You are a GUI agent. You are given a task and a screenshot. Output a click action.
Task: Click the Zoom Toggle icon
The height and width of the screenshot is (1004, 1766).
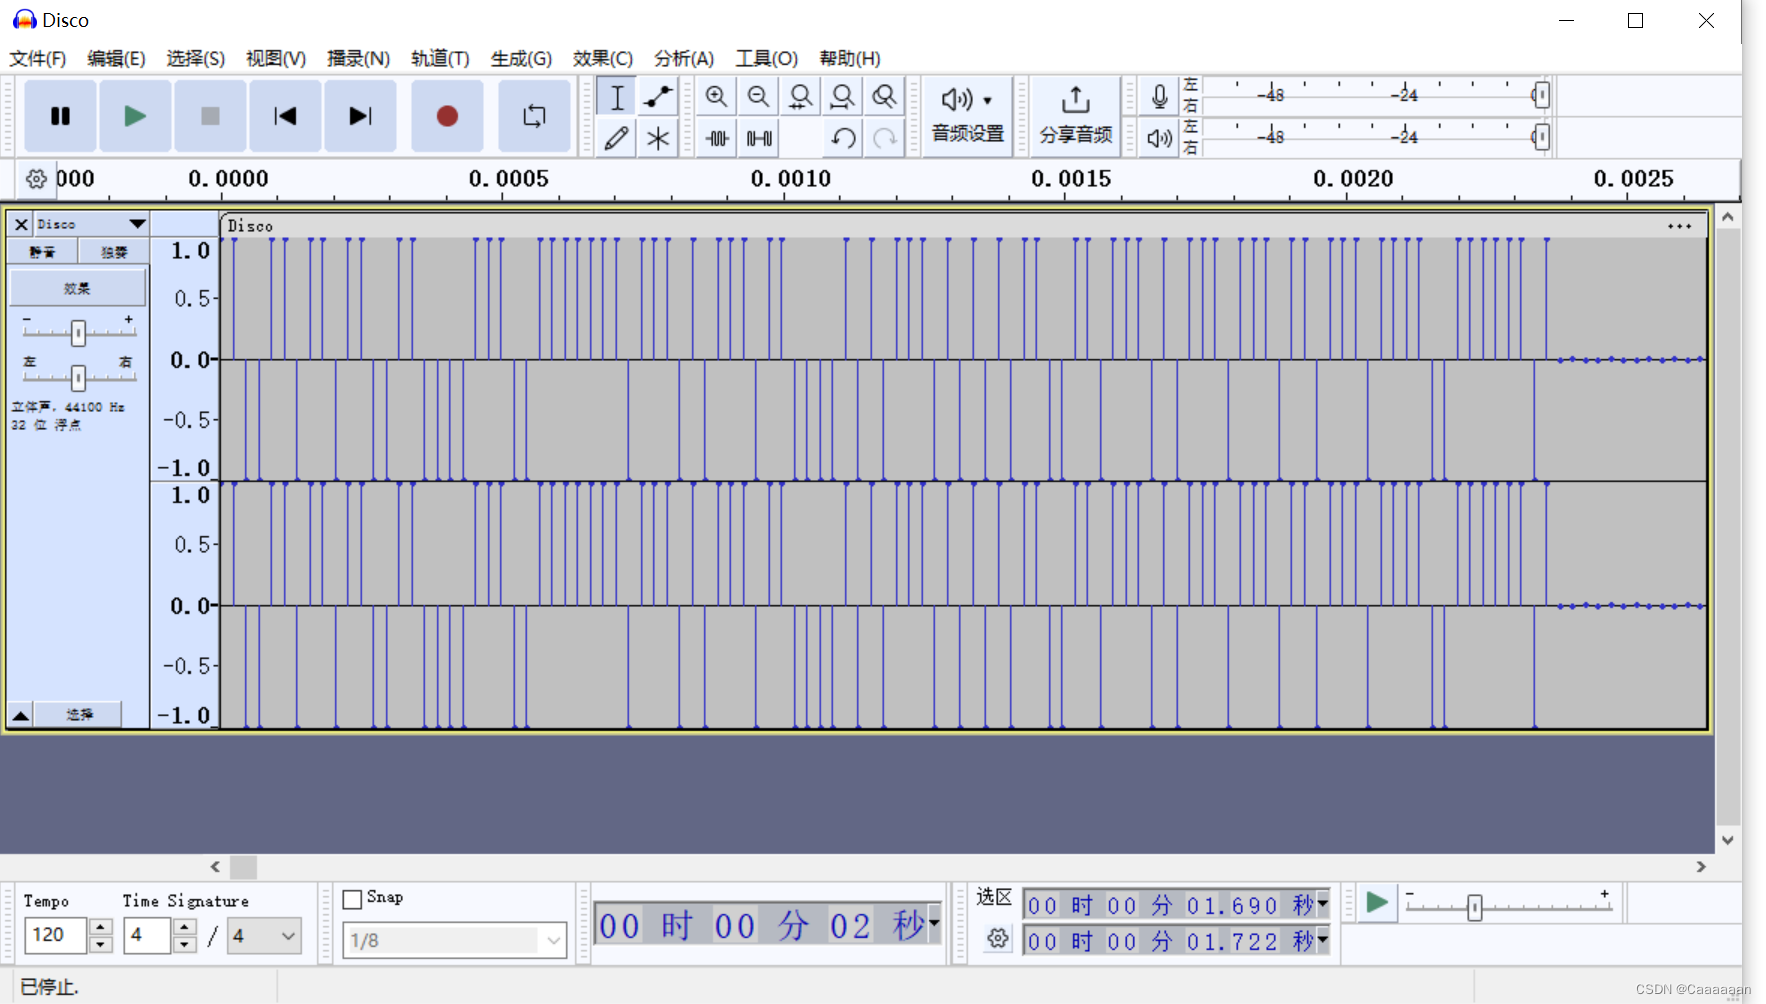click(884, 97)
